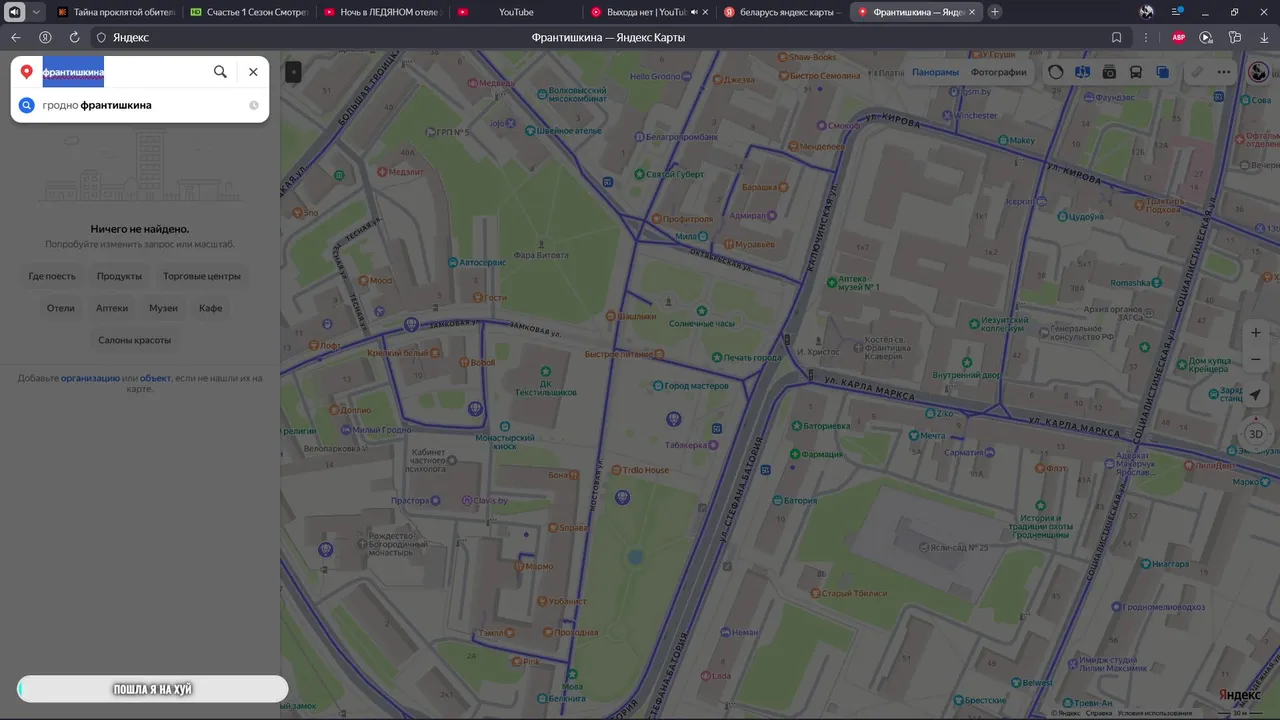Remove history suggestion via clock icon
Screen dimensions: 1280x720
[x=254, y=105]
